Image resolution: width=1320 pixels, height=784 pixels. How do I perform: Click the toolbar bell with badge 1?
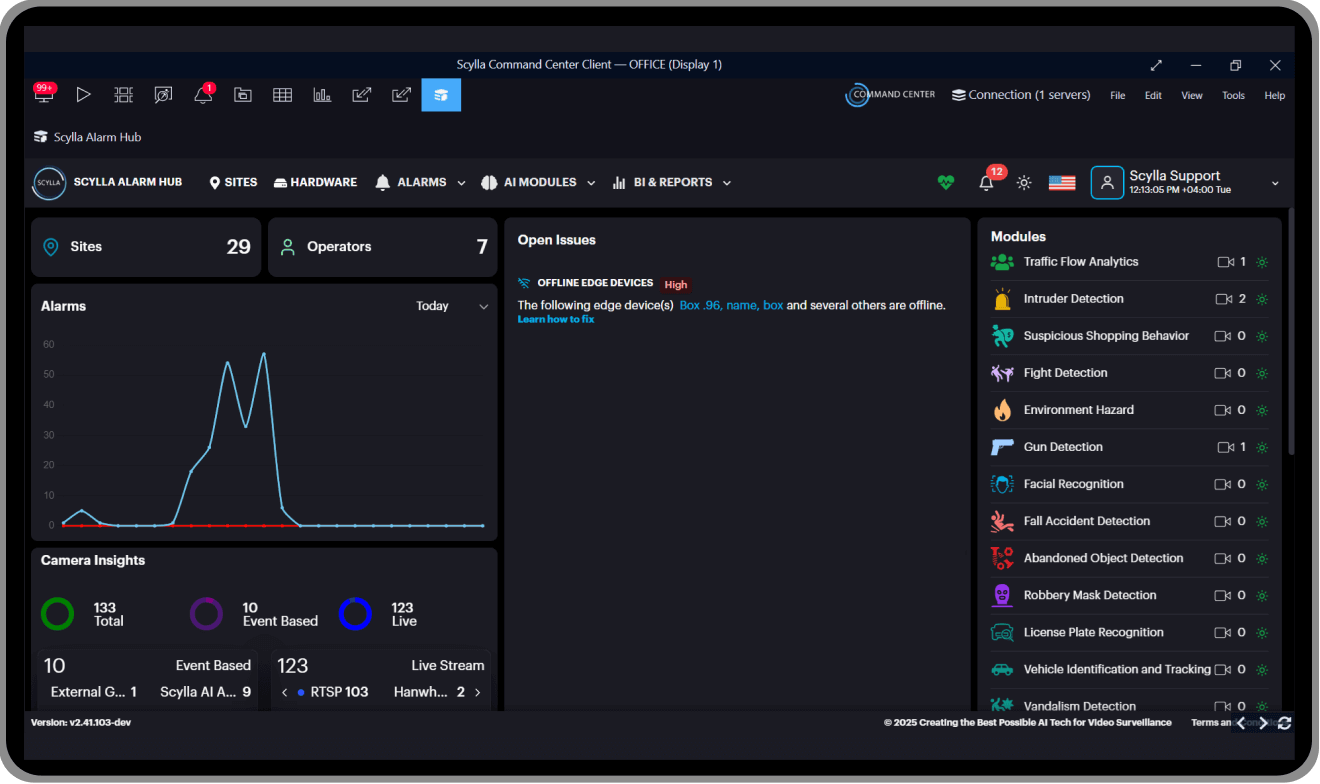coord(203,96)
